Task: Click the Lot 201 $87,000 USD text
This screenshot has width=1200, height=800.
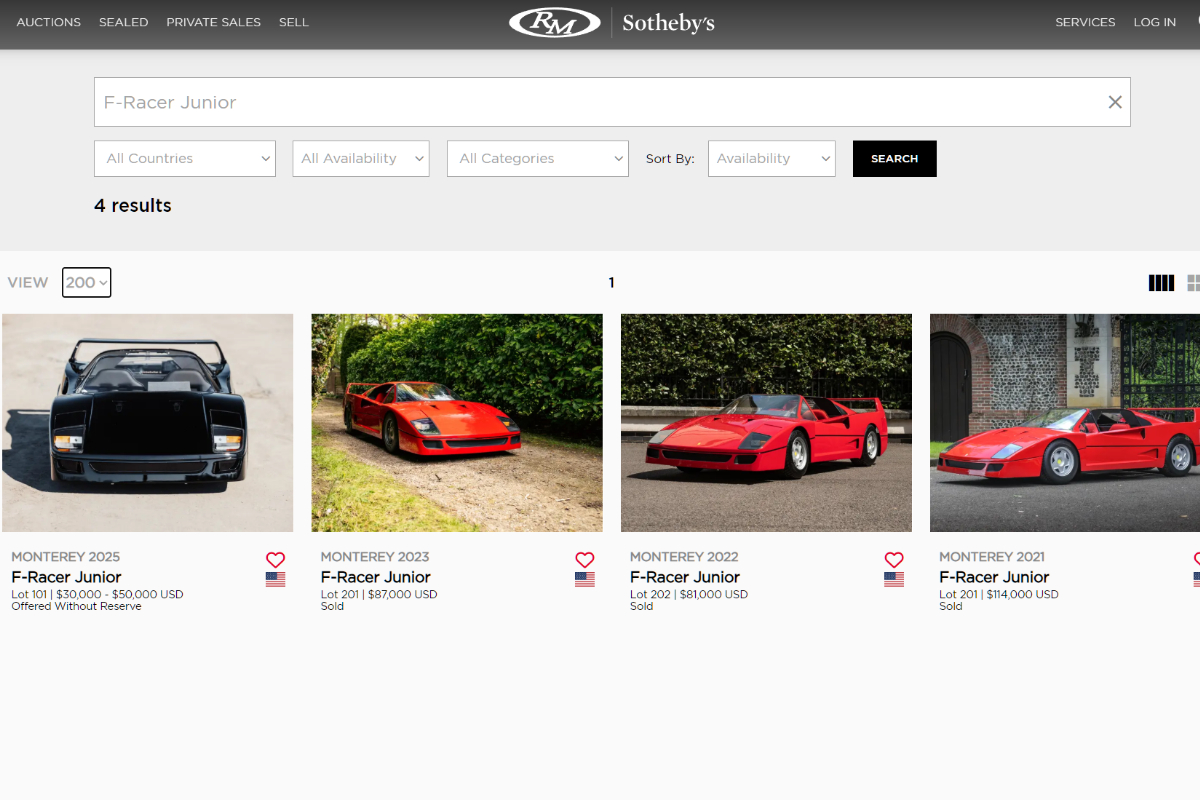Action: [379, 594]
